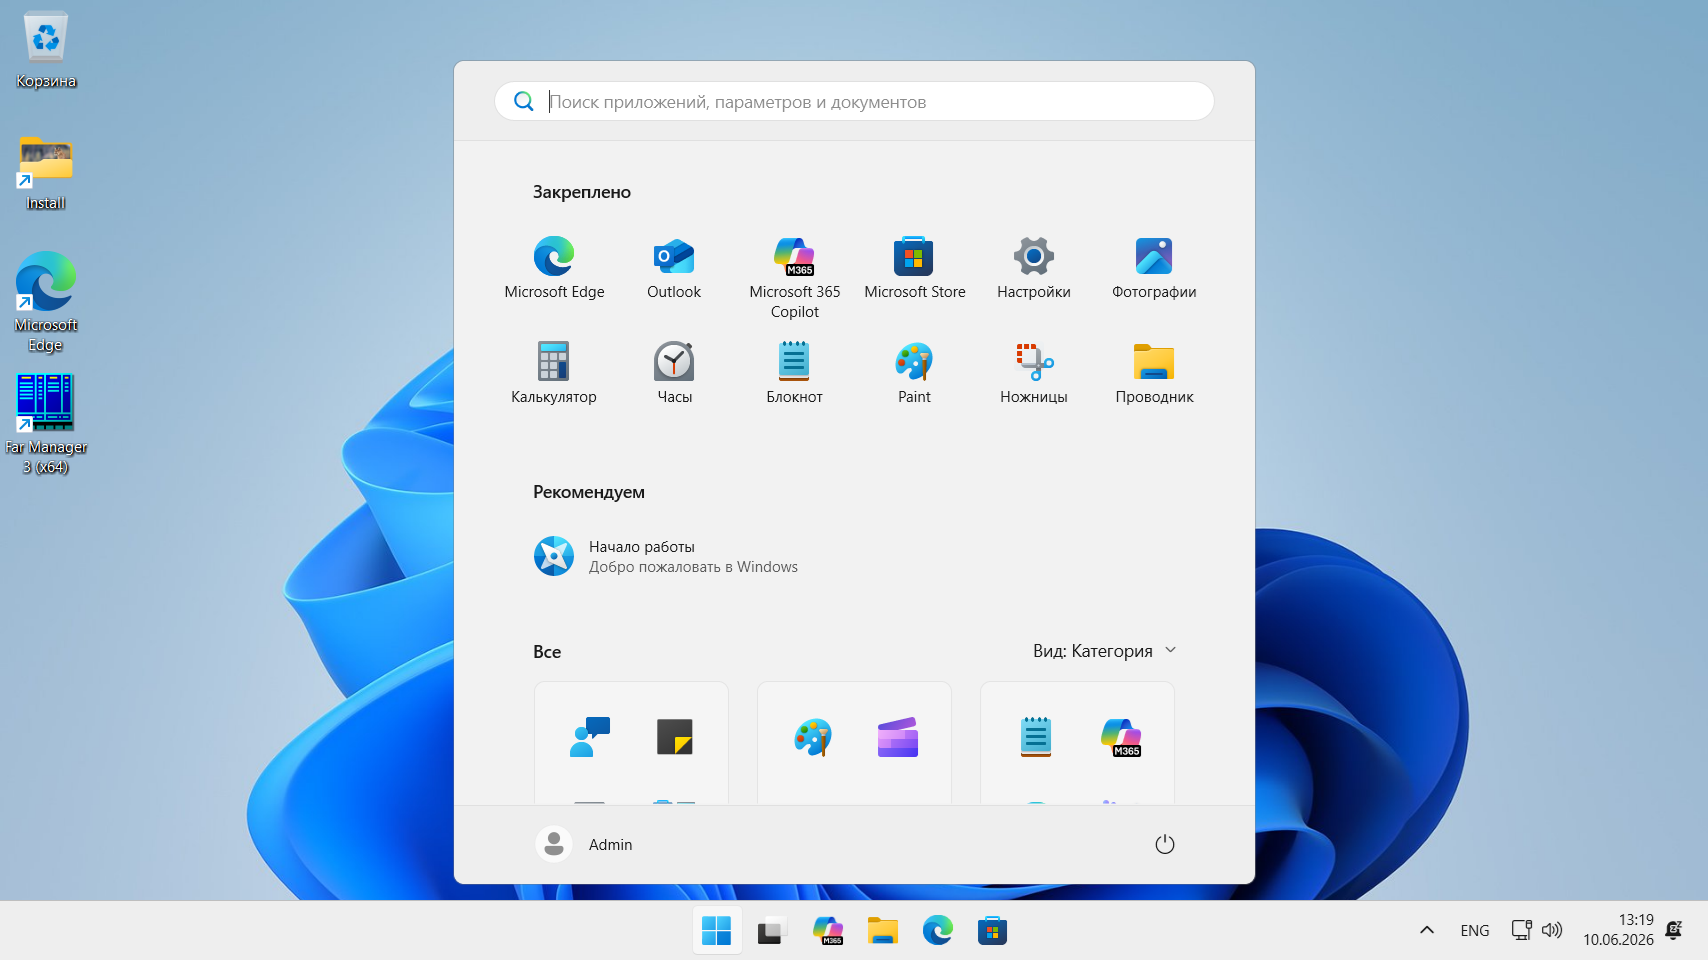Show hidden system tray icons
Image resolution: width=1708 pixels, height=960 pixels.
(x=1427, y=931)
